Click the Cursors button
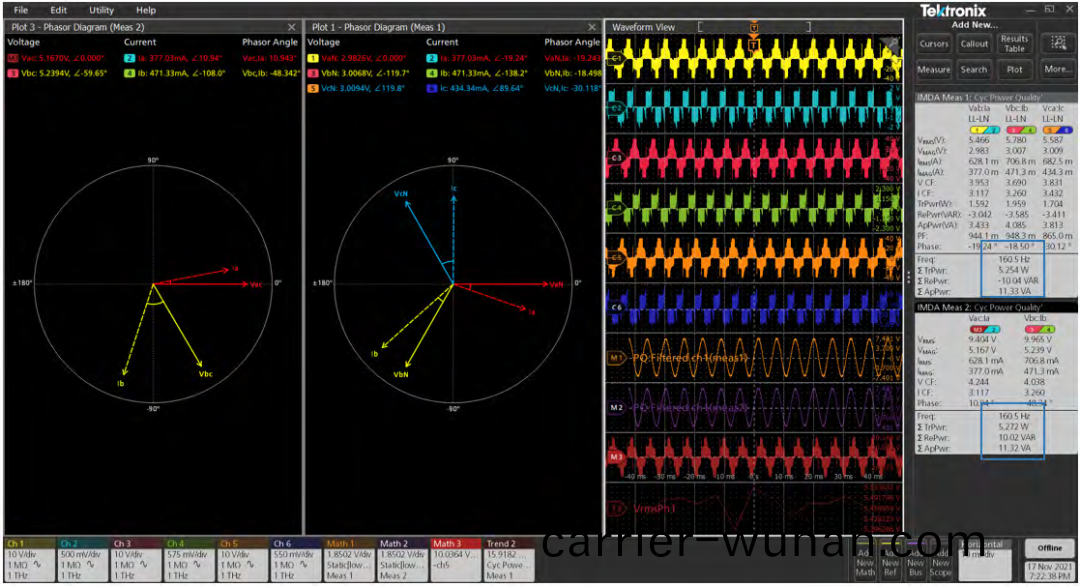Image resolution: width=1080 pixels, height=586 pixels. [934, 44]
